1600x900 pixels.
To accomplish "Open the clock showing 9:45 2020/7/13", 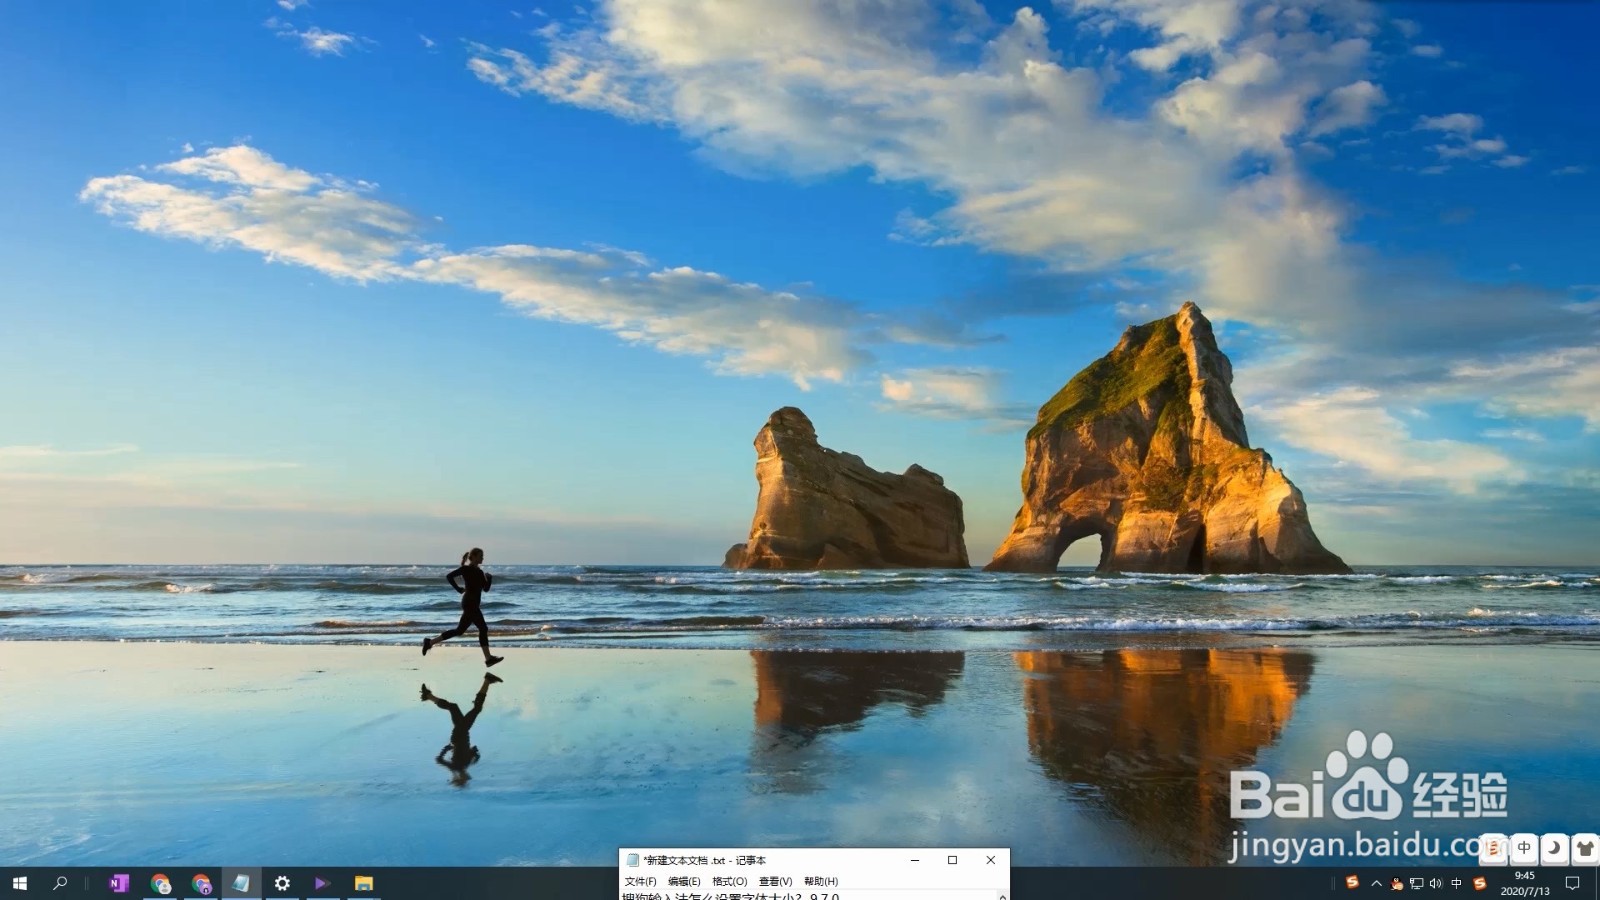I will coord(1524,883).
